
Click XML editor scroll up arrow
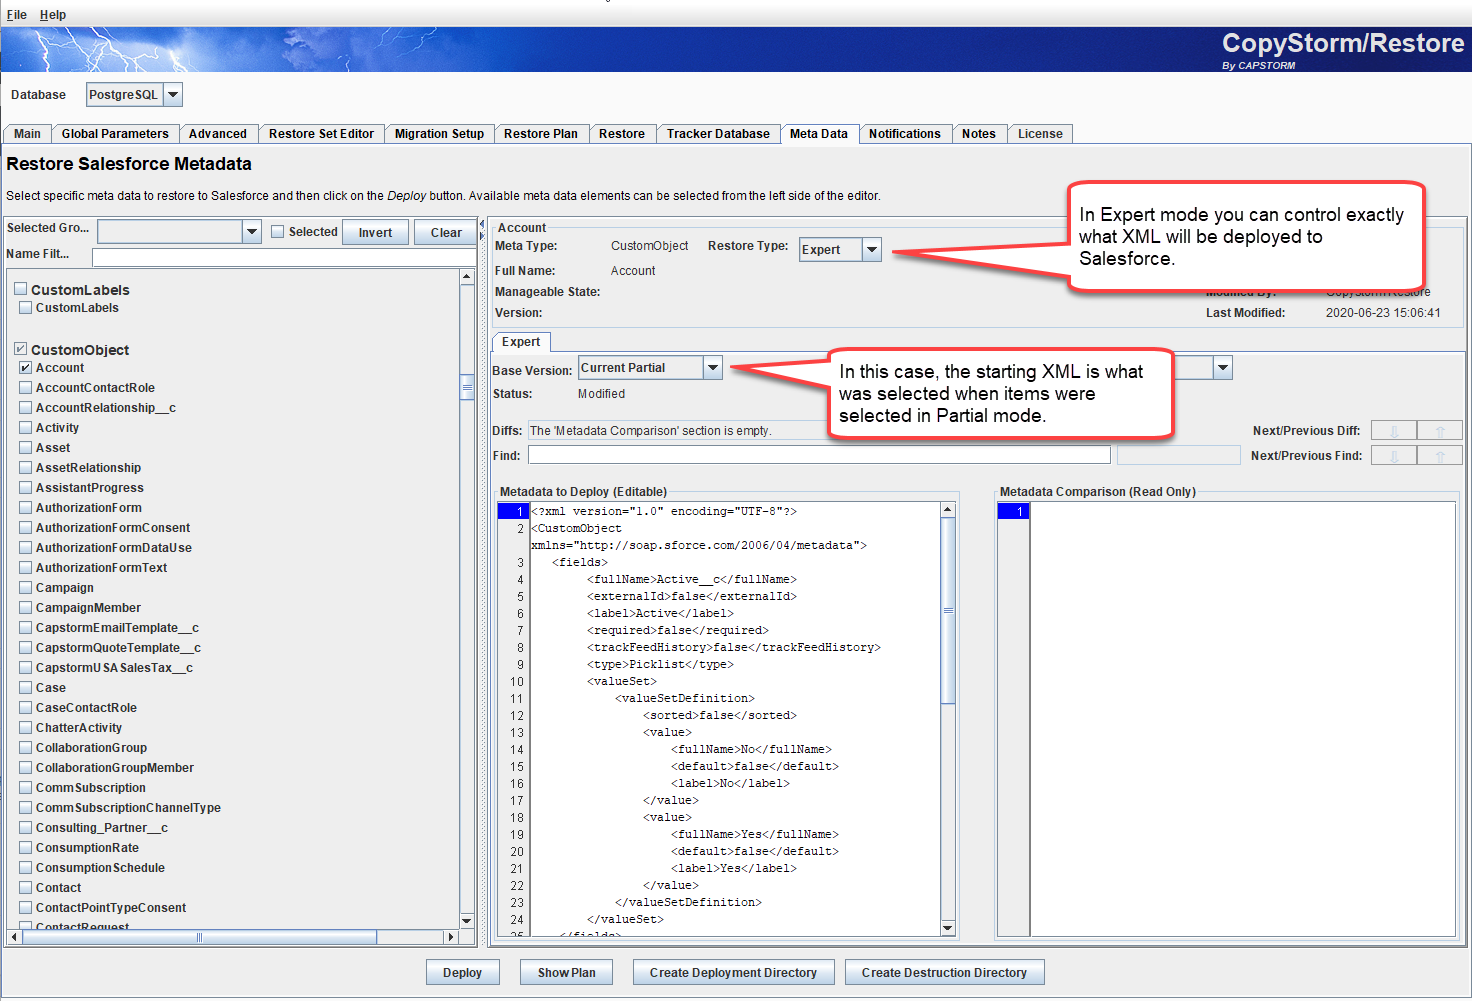point(948,510)
